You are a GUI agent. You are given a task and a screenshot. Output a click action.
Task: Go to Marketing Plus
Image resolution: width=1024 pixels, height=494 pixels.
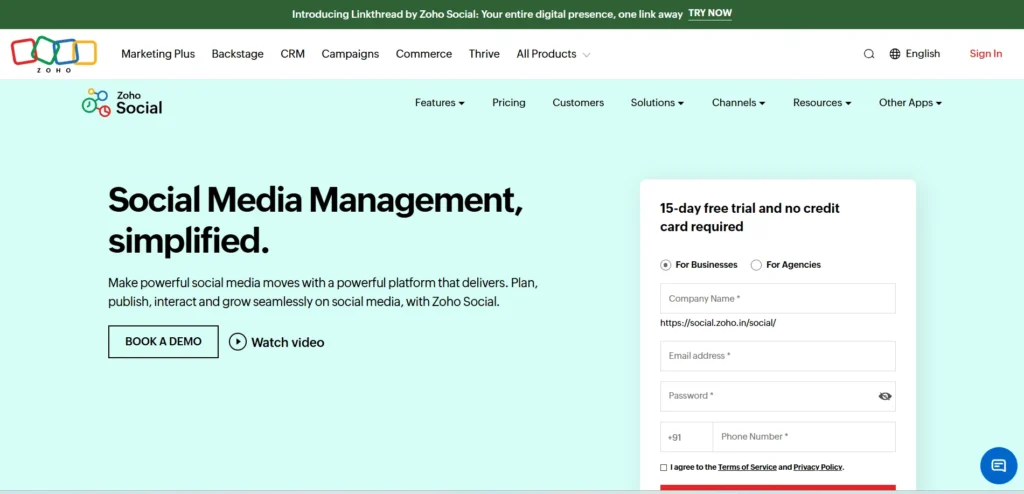coord(158,54)
